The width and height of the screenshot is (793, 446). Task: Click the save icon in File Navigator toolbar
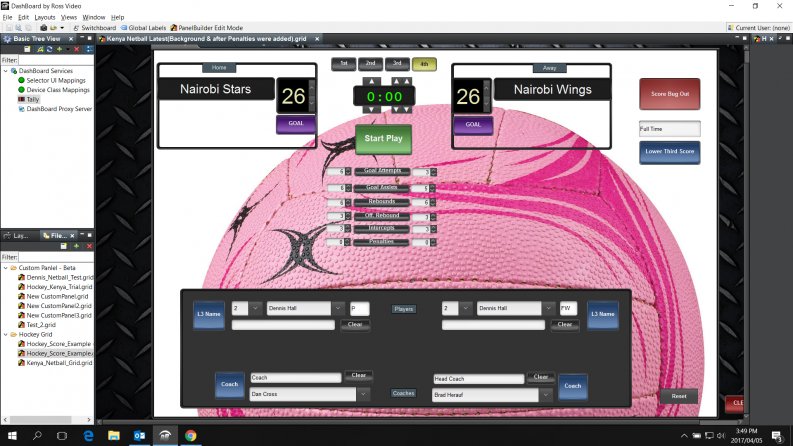click(x=64, y=246)
